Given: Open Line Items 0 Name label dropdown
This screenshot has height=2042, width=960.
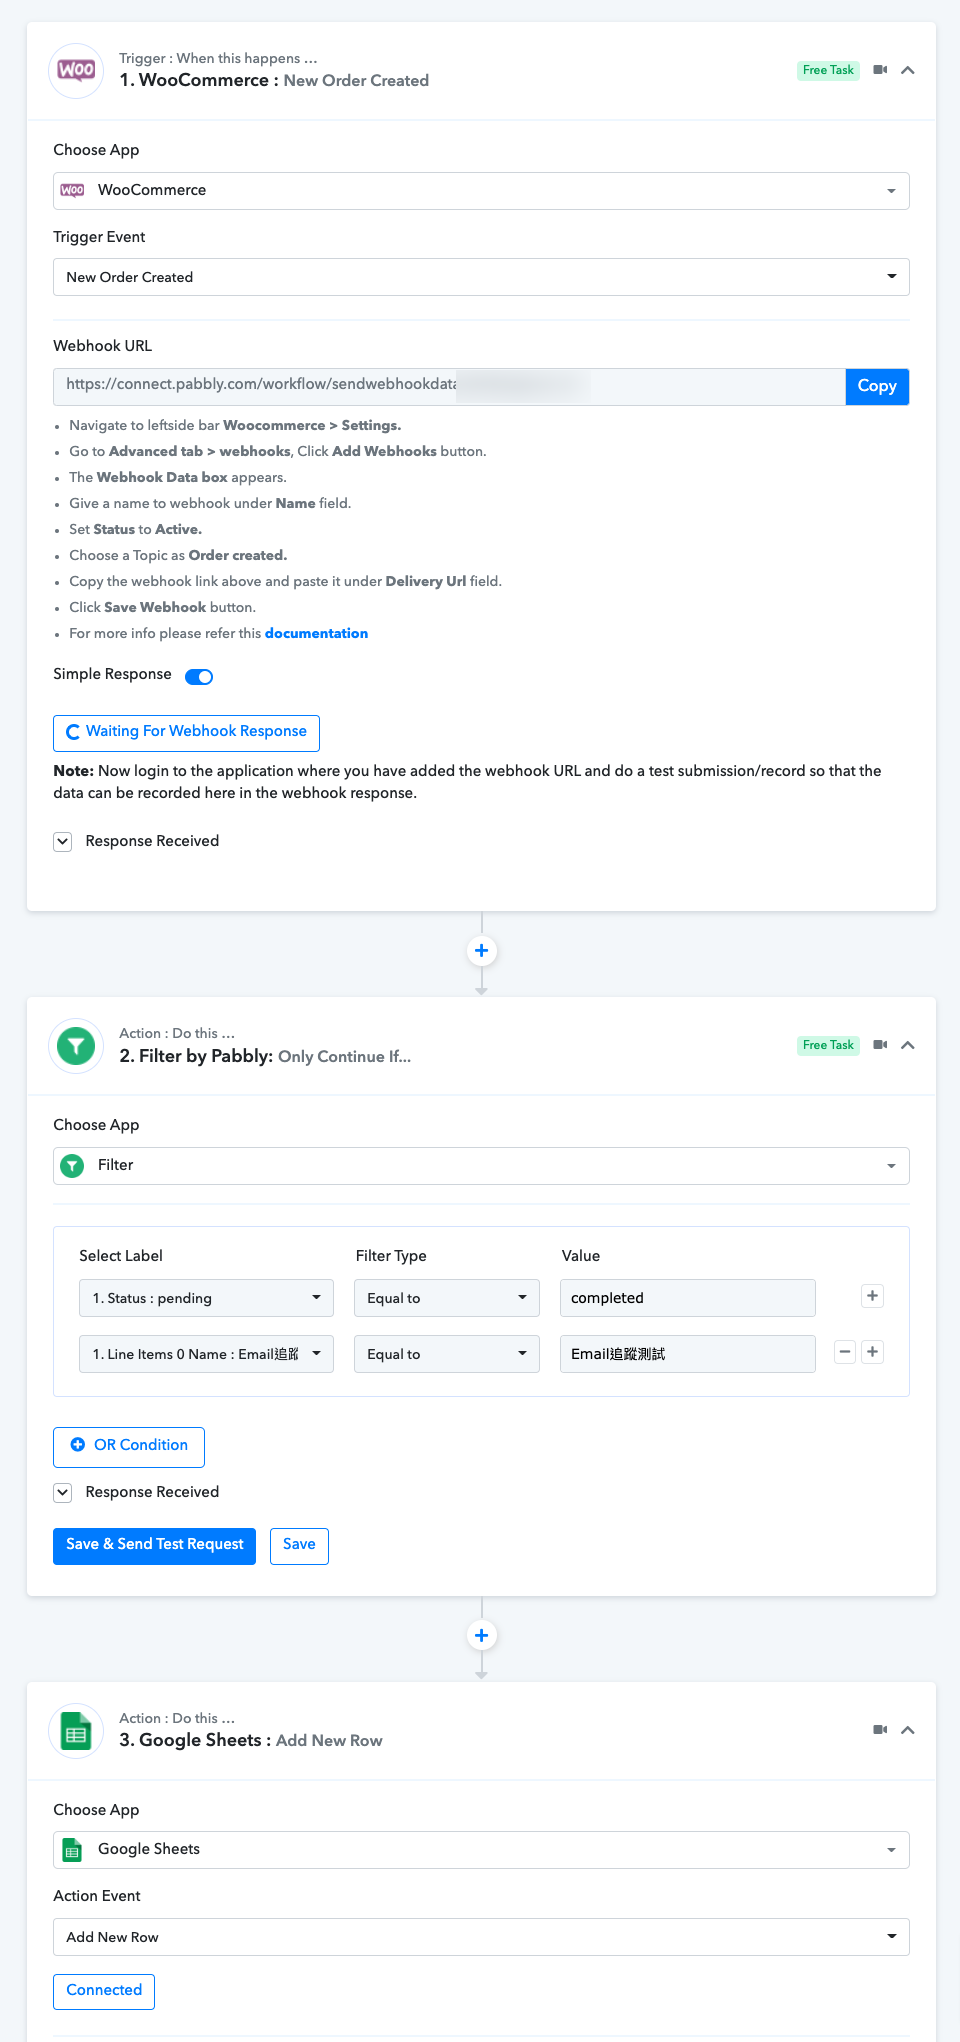Looking at the screenshot, I should (x=206, y=1354).
